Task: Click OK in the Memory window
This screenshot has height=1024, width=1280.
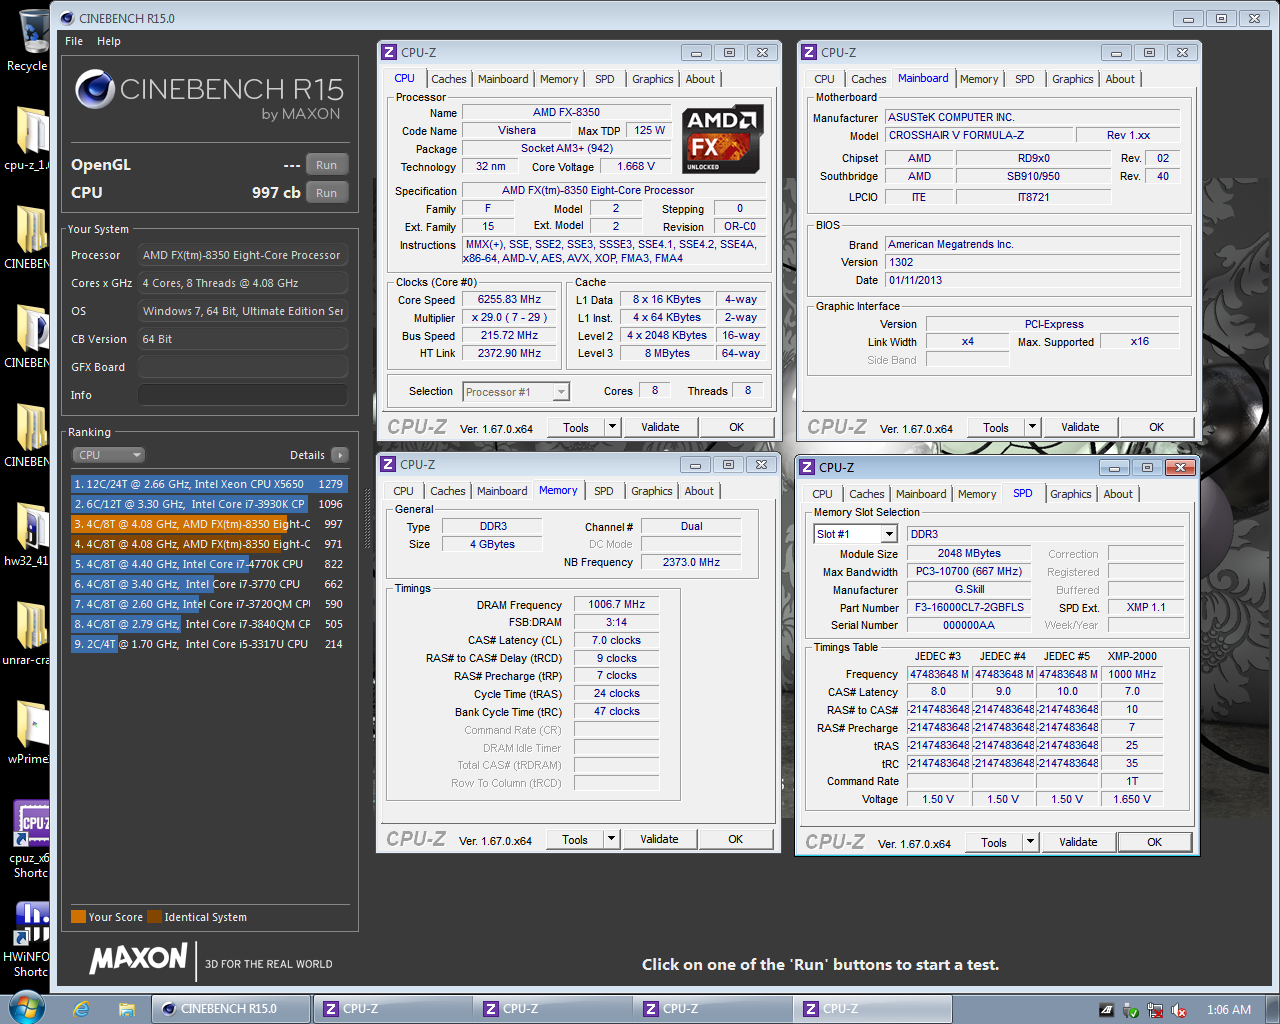Action: (x=736, y=839)
